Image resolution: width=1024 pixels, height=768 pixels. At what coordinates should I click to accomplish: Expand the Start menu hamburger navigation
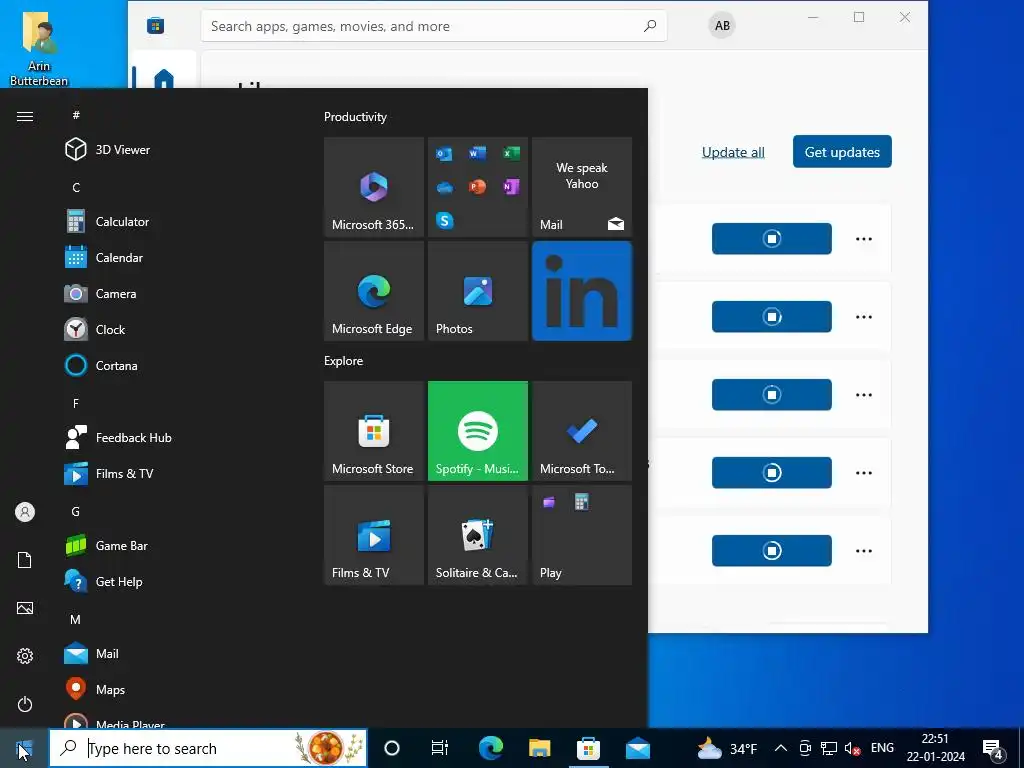[25, 117]
